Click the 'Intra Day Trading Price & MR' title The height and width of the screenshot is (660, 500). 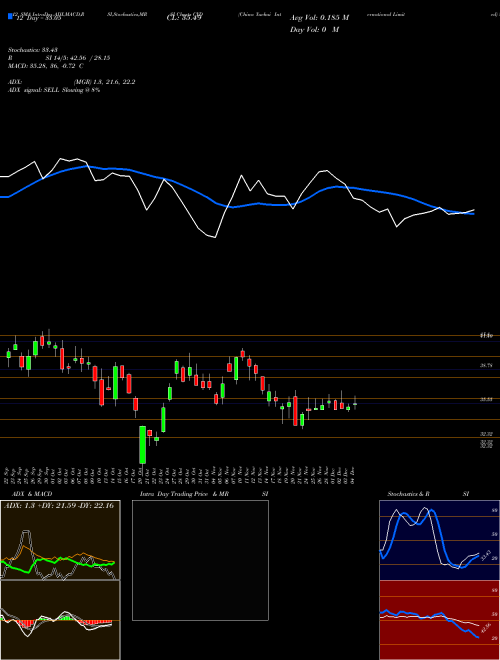click(184, 494)
